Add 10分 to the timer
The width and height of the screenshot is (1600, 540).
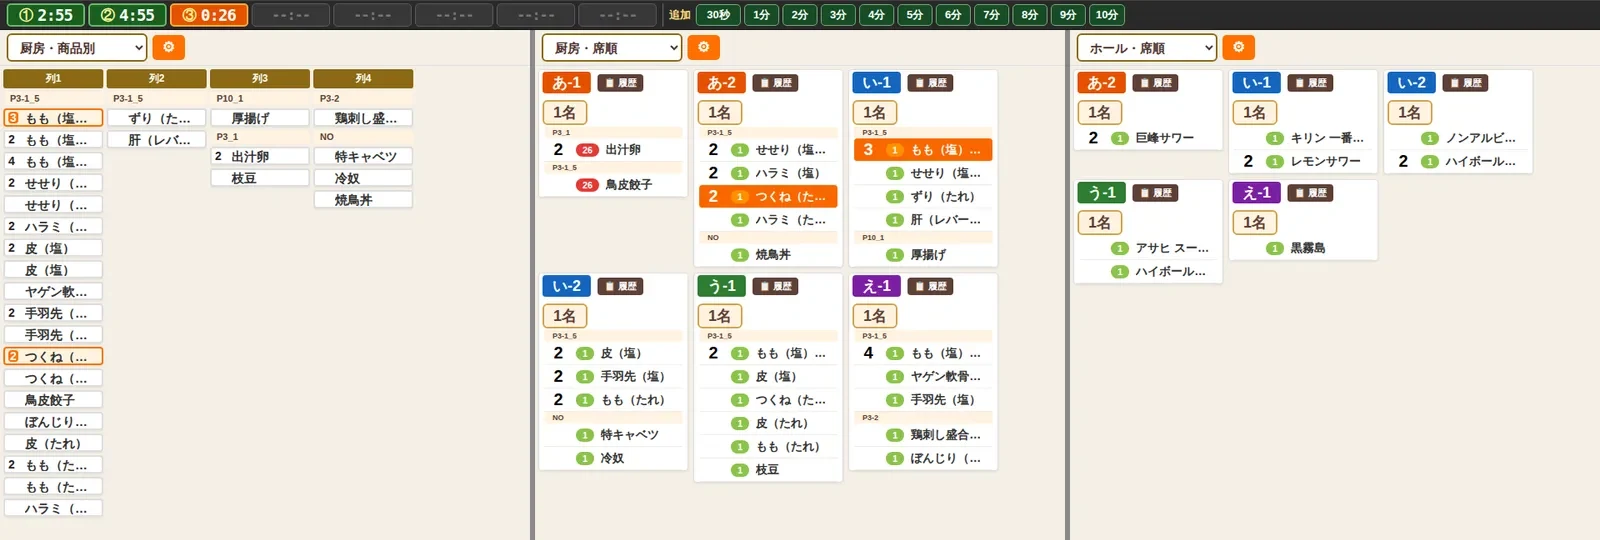click(x=1107, y=15)
